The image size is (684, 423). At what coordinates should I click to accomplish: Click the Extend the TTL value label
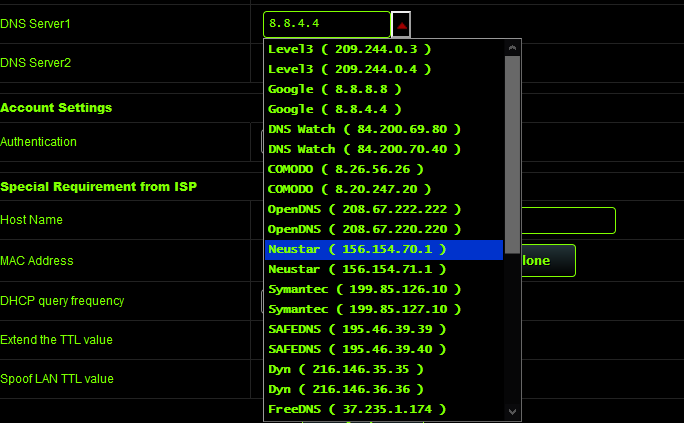point(56,340)
